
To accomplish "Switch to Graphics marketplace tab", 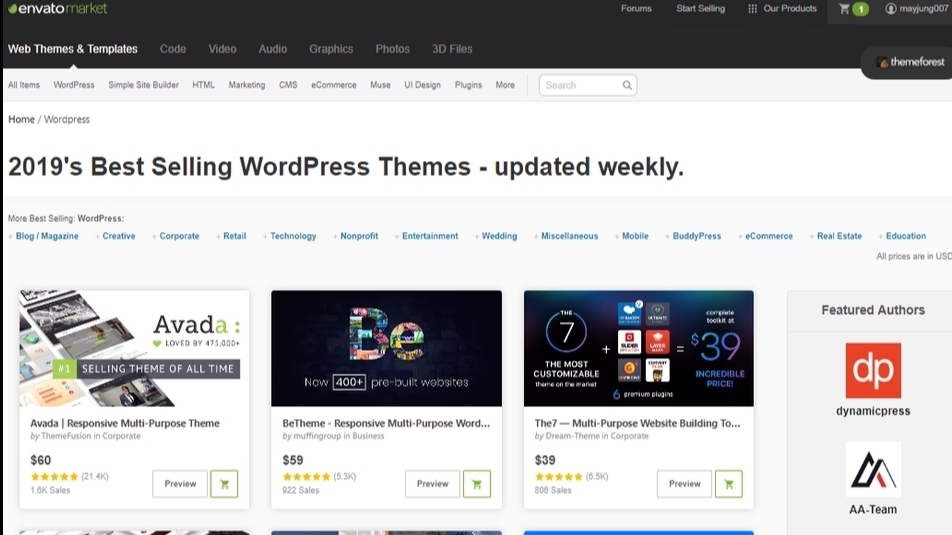I will coord(331,49).
